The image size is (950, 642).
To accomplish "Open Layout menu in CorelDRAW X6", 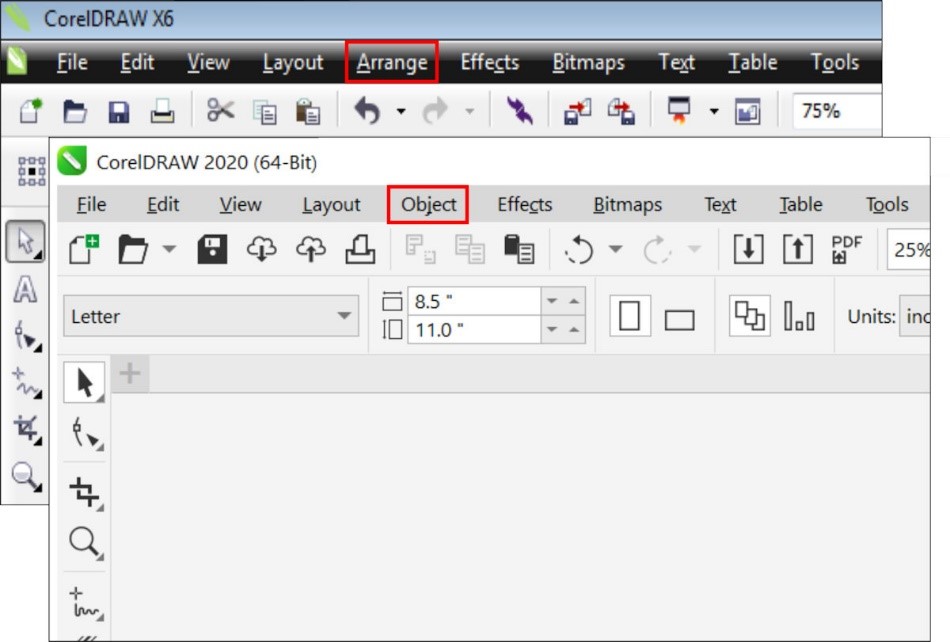I will (x=293, y=62).
